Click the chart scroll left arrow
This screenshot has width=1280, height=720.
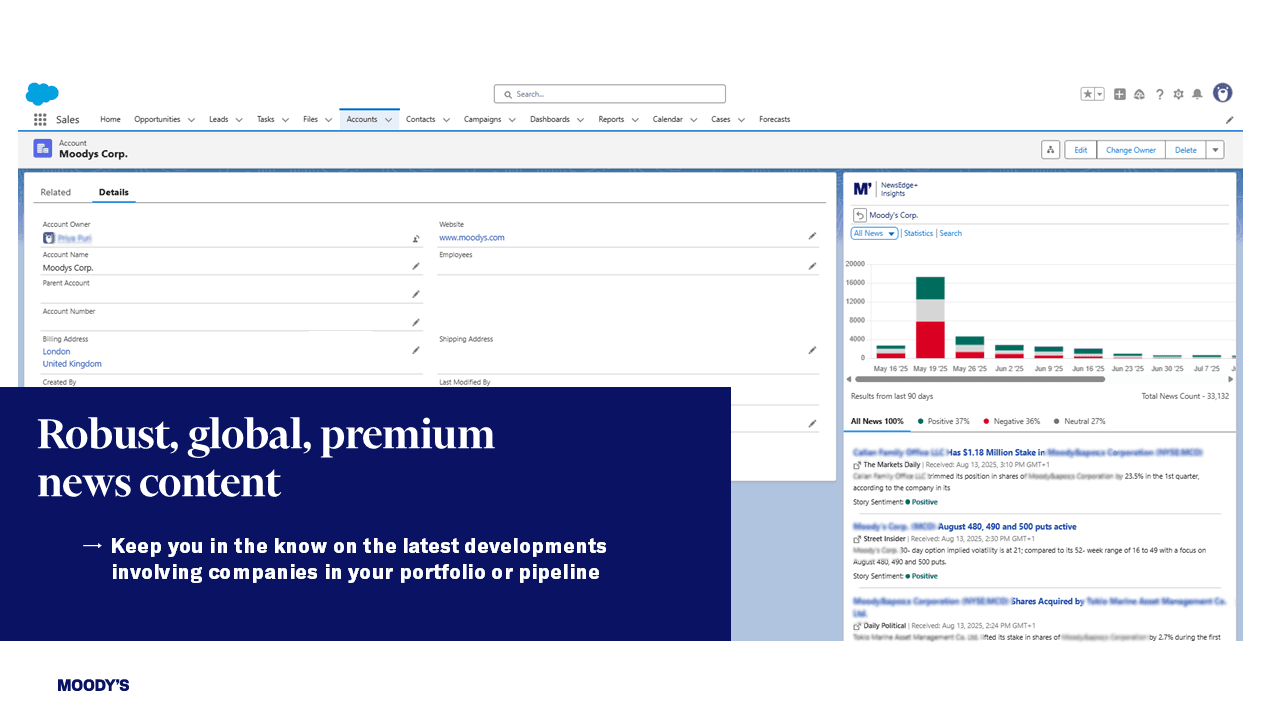click(x=849, y=379)
